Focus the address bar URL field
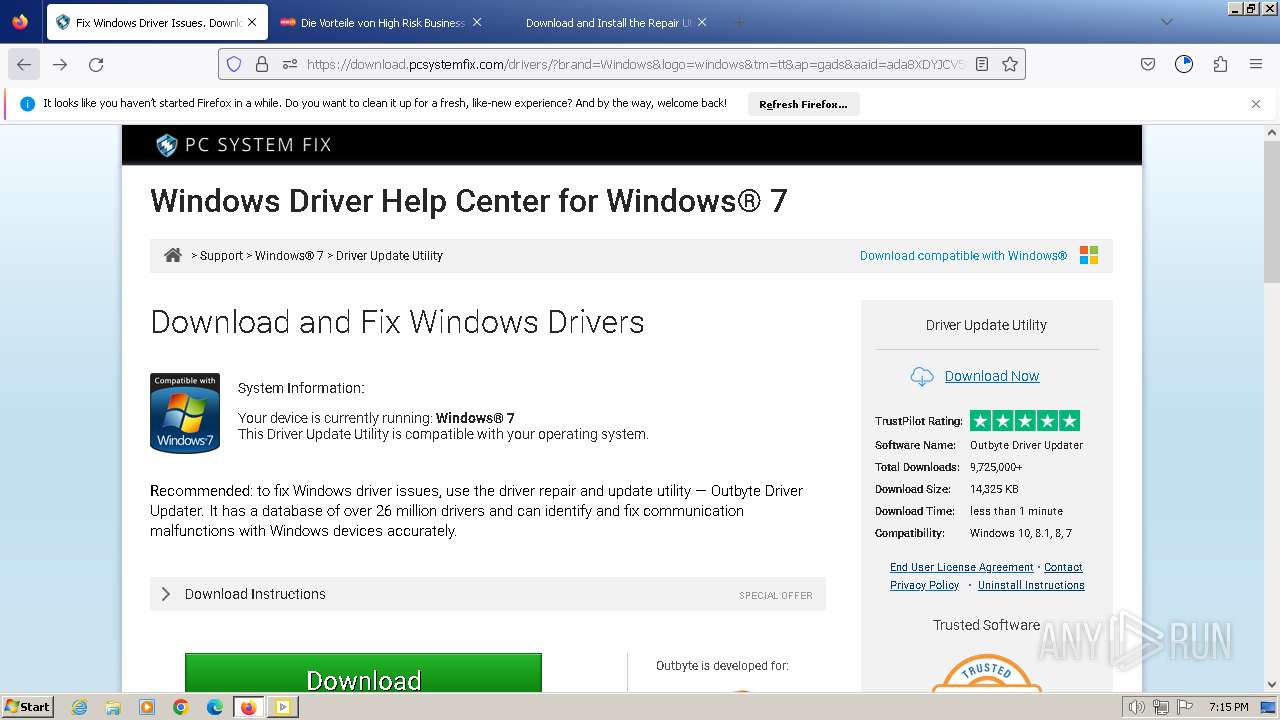The height and width of the screenshot is (720, 1280). pyautogui.click(x=635, y=64)
